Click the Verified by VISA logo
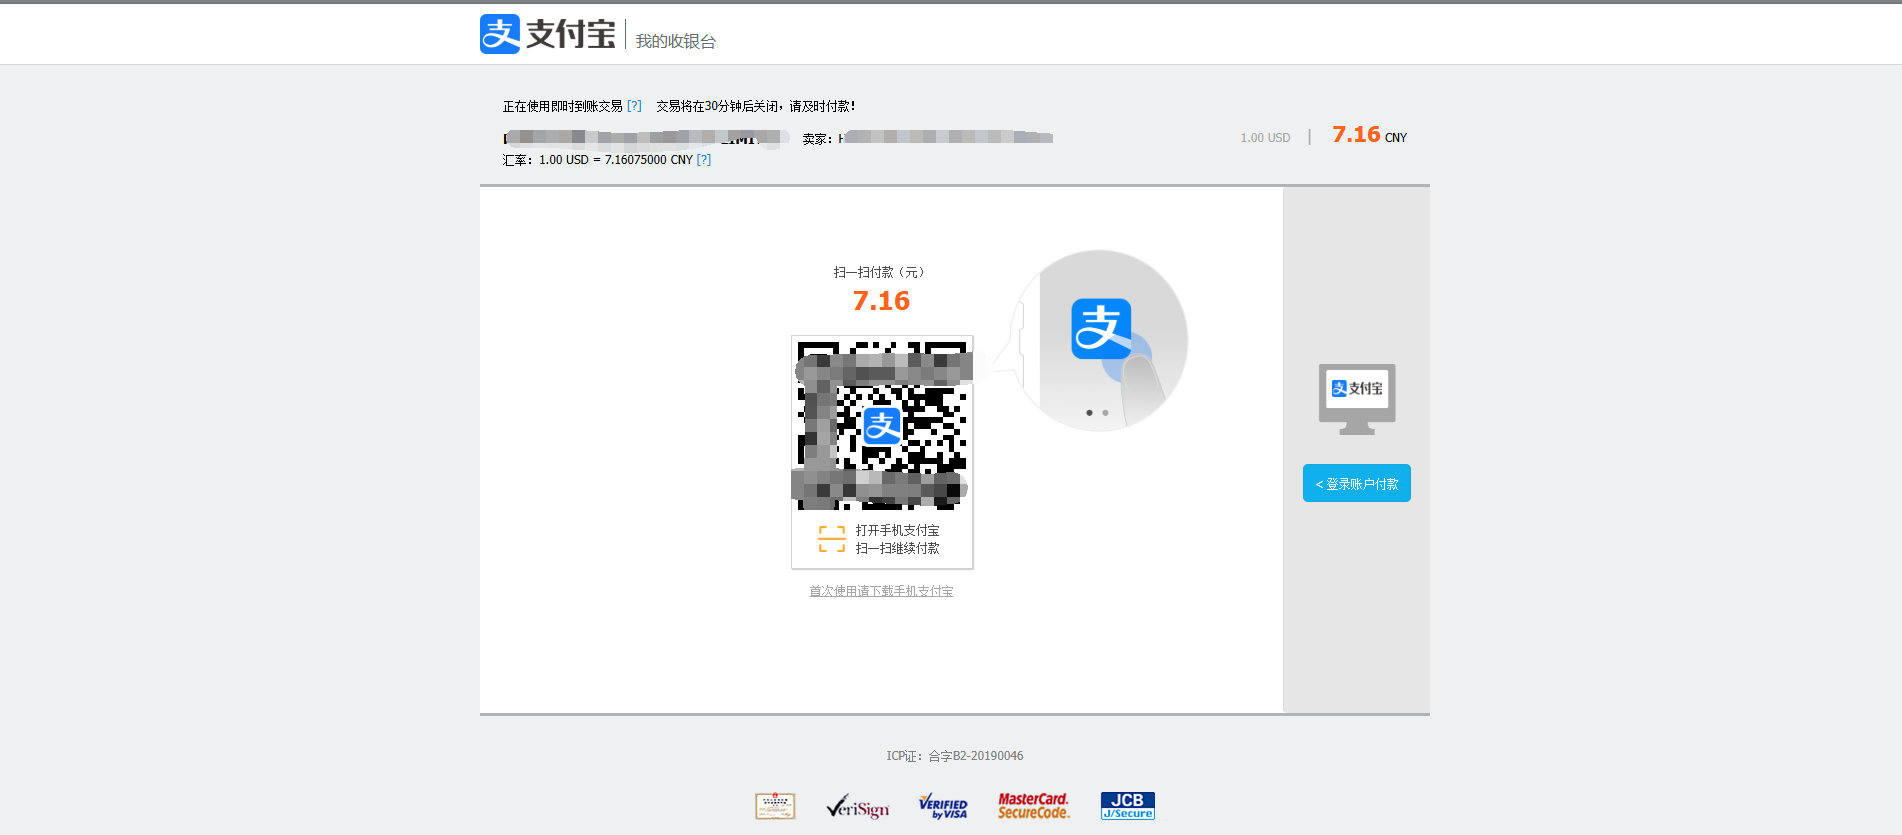Image resolution: width=1902 pixels, height=835 pixels. pyautogui.click(x=943, y=806)
